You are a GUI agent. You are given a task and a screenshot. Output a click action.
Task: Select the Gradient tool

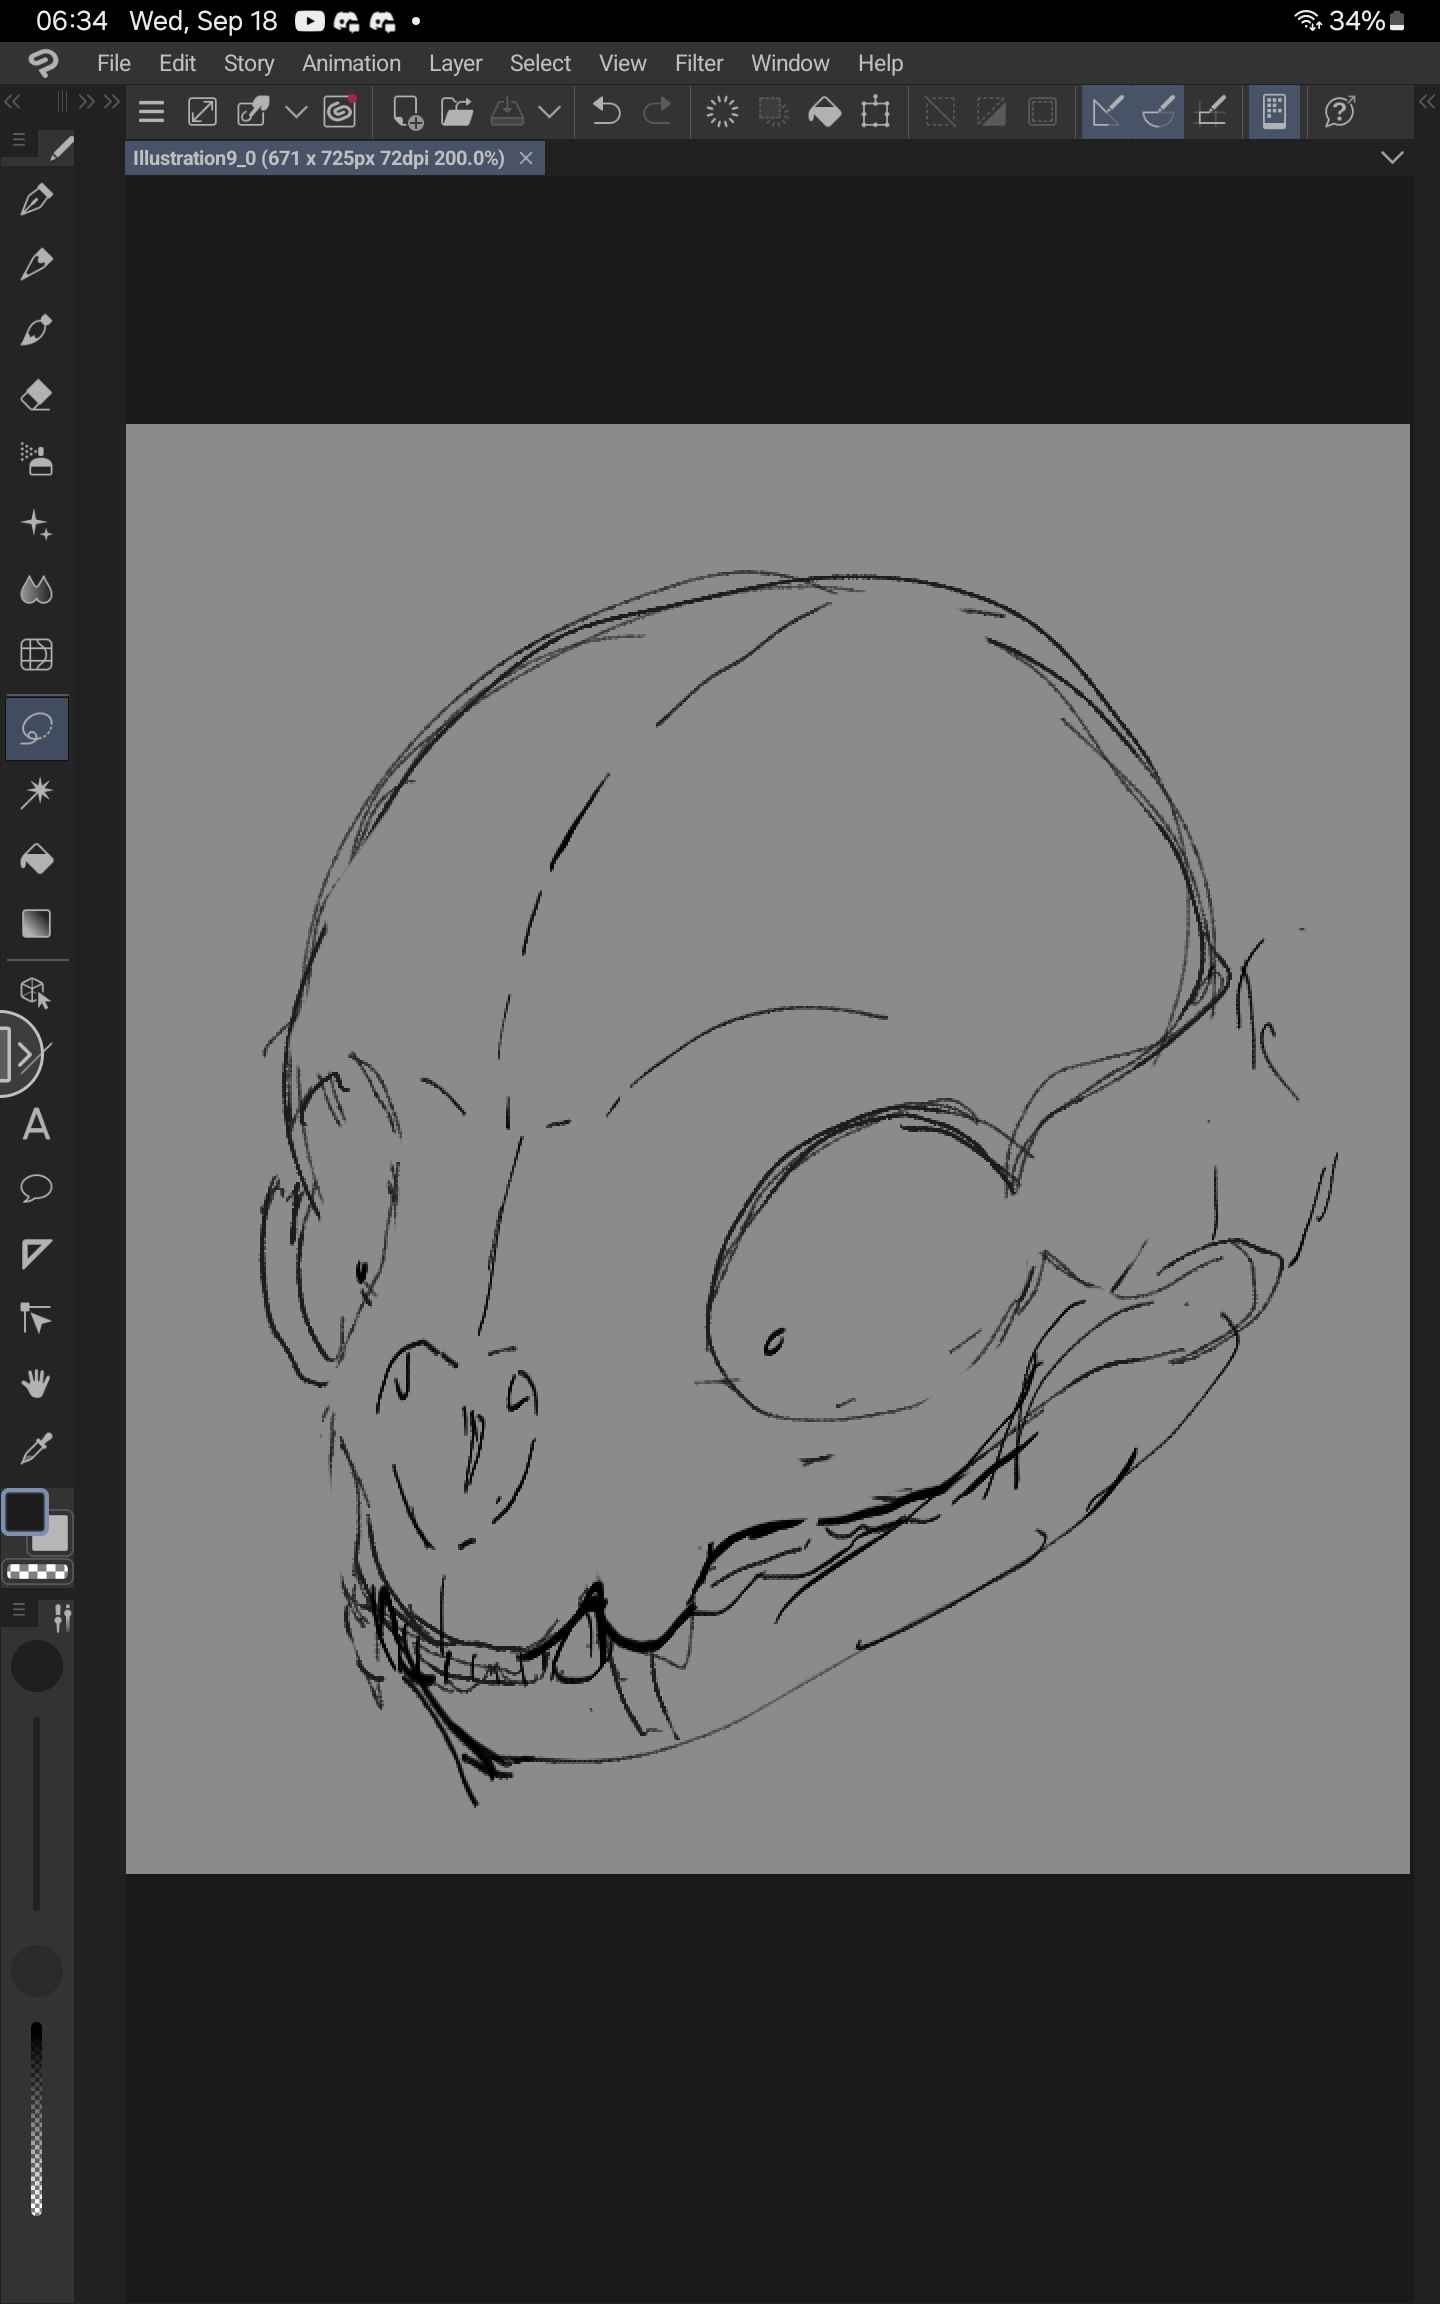[37, 924]
